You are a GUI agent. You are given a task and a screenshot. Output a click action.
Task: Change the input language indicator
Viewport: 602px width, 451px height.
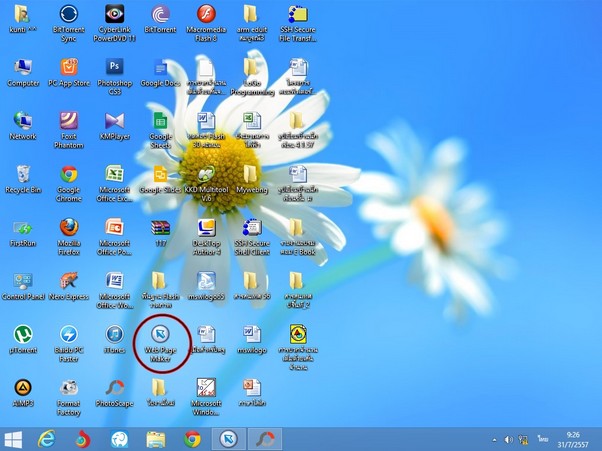coord(543,438)
